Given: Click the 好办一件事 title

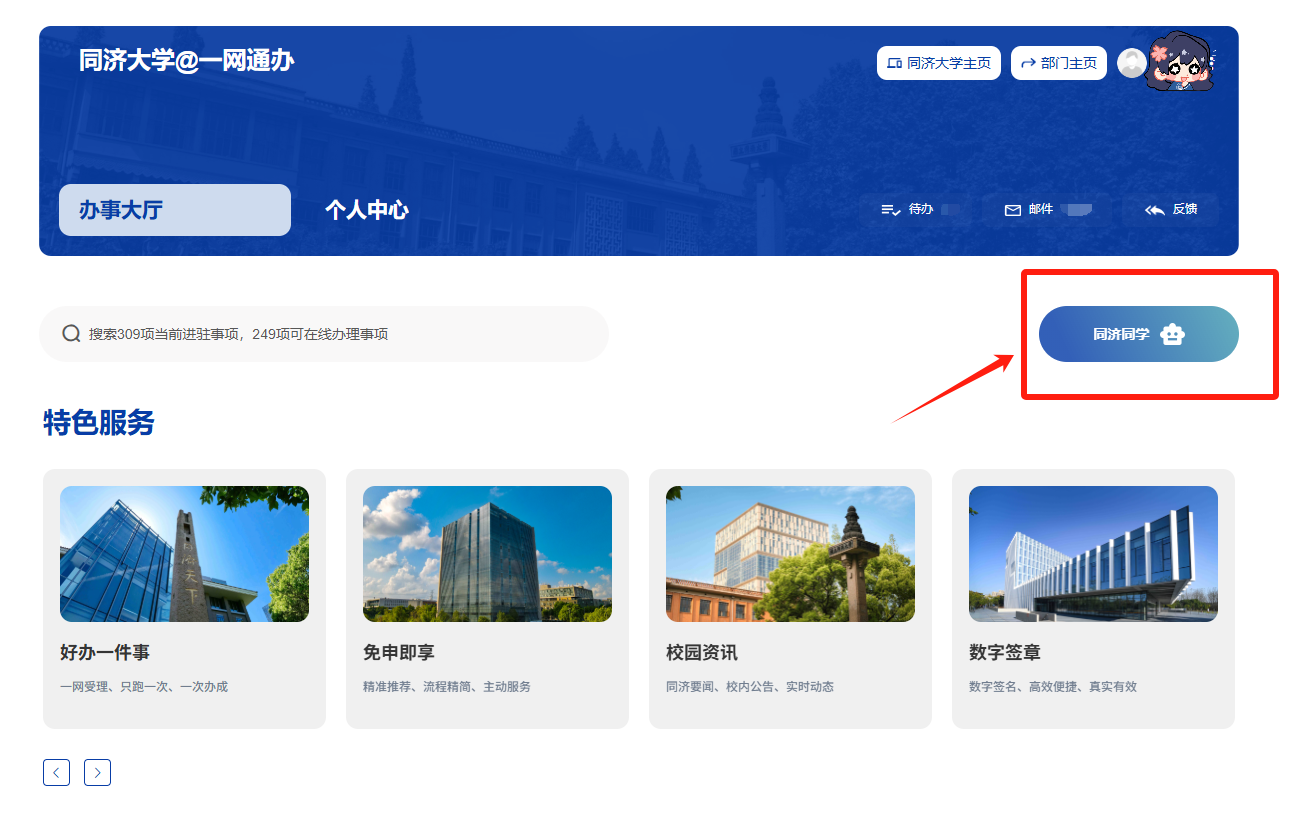Looking at the screenshot, I should (105, 653).
